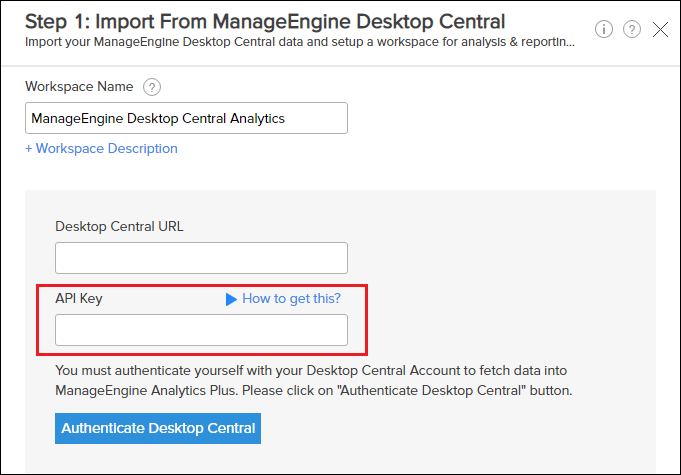The height and width of the screenshot is (475, 681).
Task: Click into the Desktop Central URL field
Action: tap(201, 258)
